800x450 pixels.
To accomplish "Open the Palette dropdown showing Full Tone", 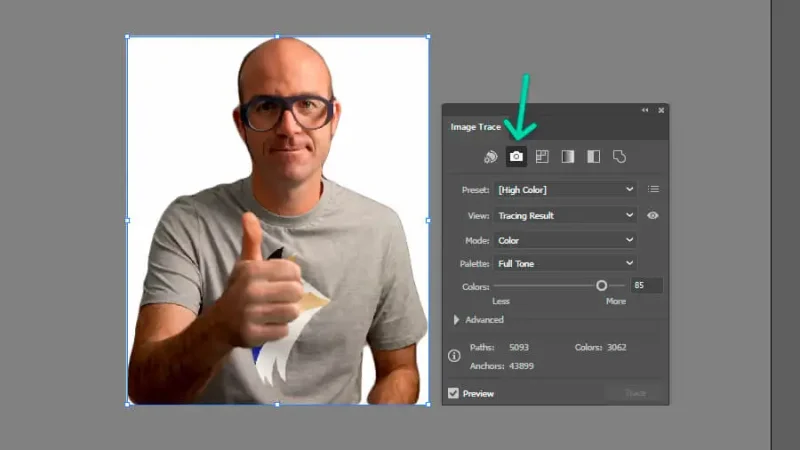I will coord(565,263).
